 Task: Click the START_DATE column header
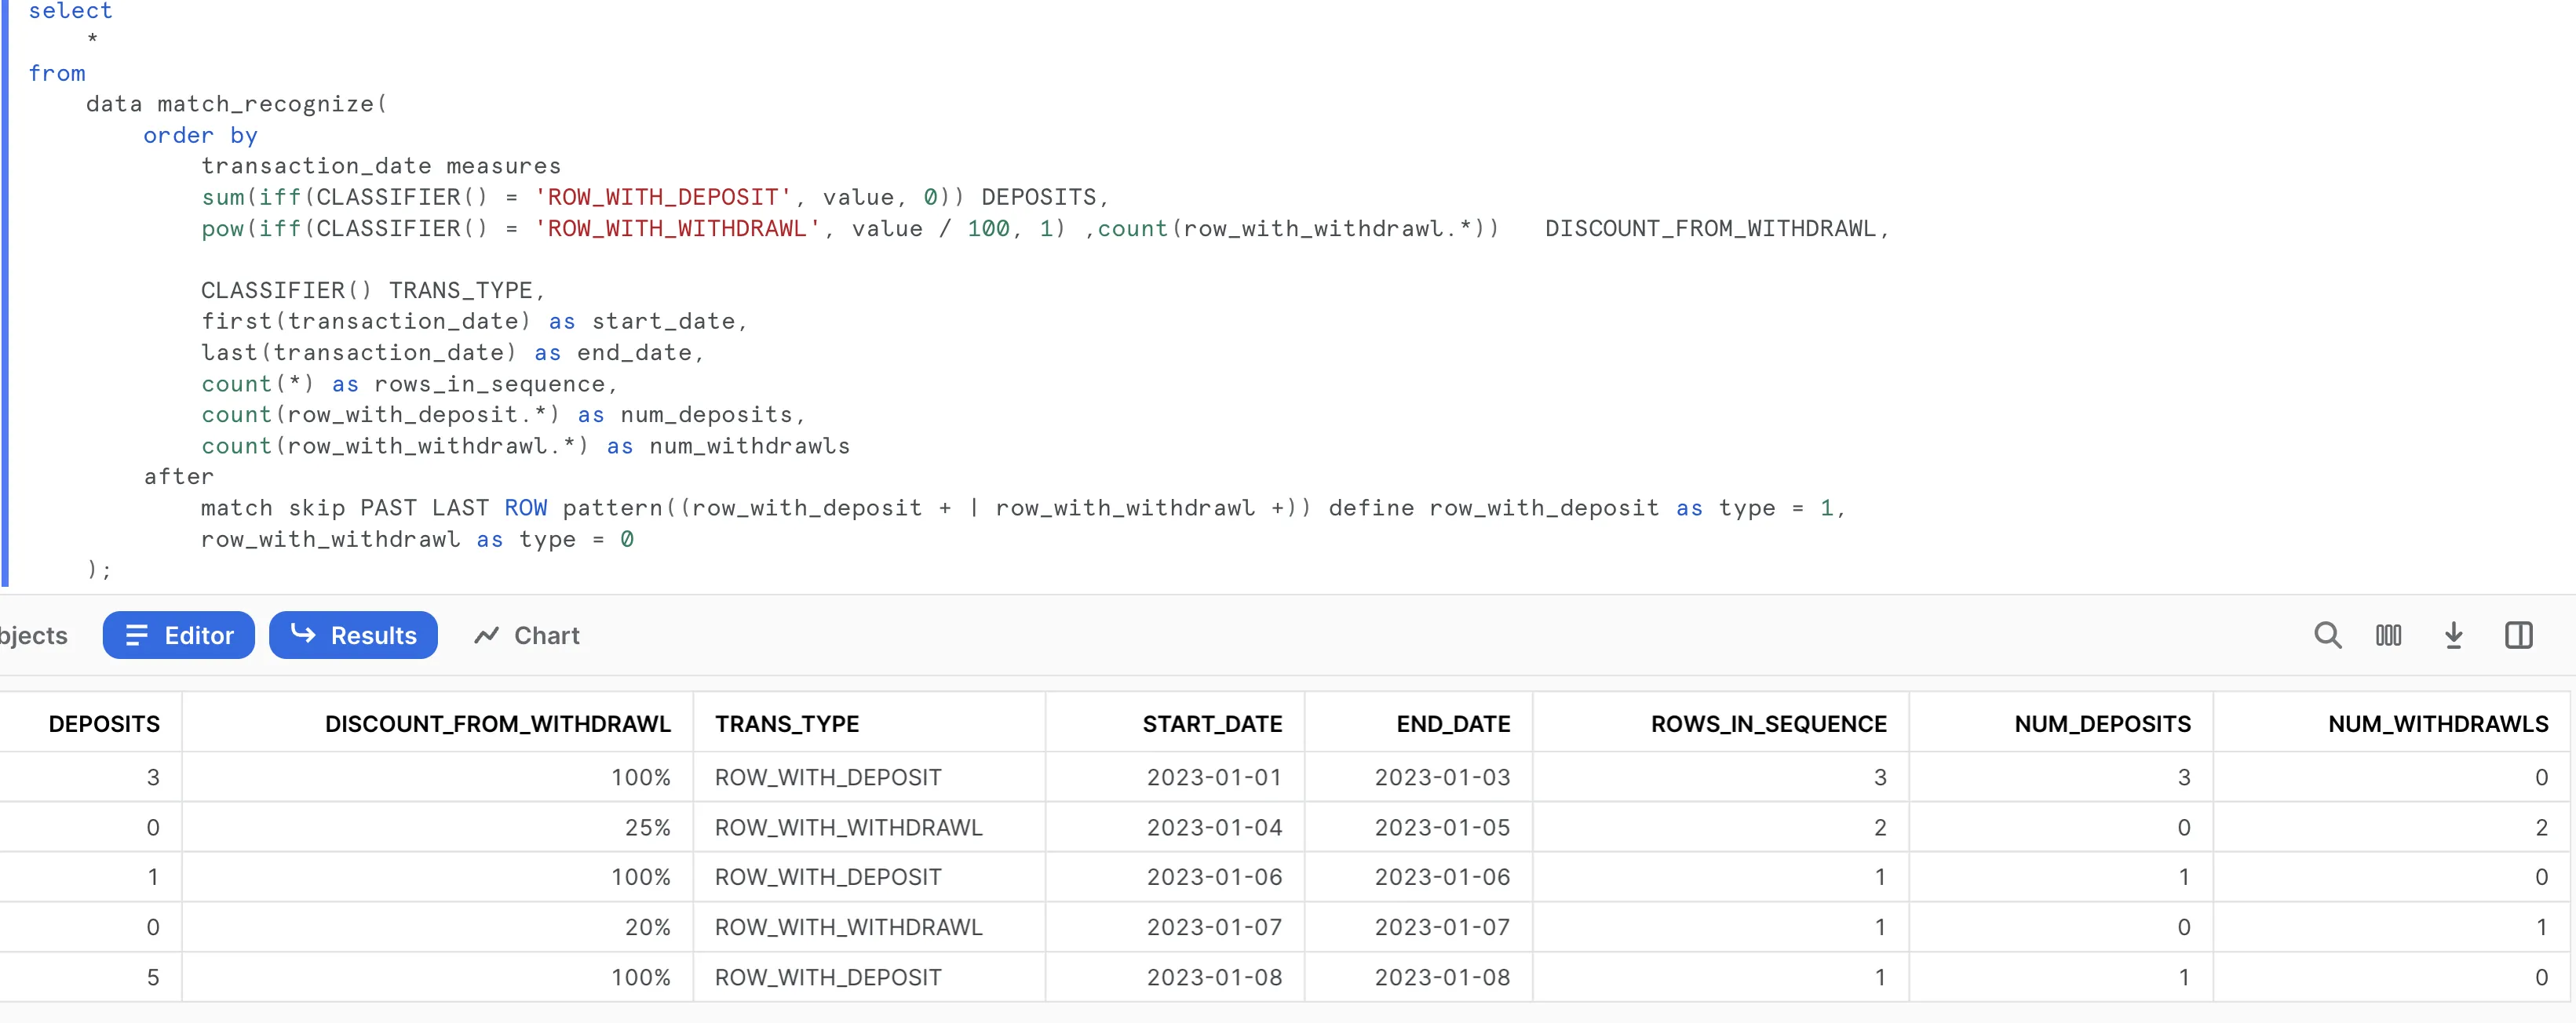coord(1212,723)
